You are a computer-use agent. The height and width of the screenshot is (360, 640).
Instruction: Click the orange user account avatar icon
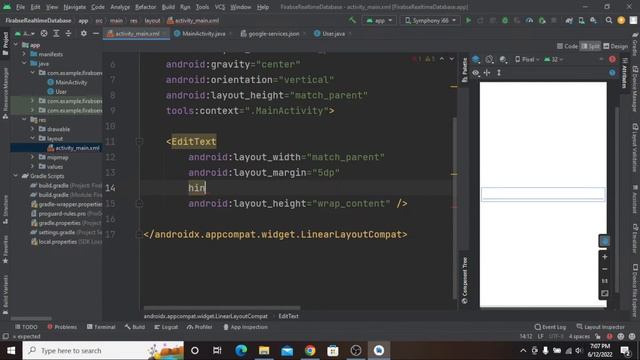pos(621,20)
